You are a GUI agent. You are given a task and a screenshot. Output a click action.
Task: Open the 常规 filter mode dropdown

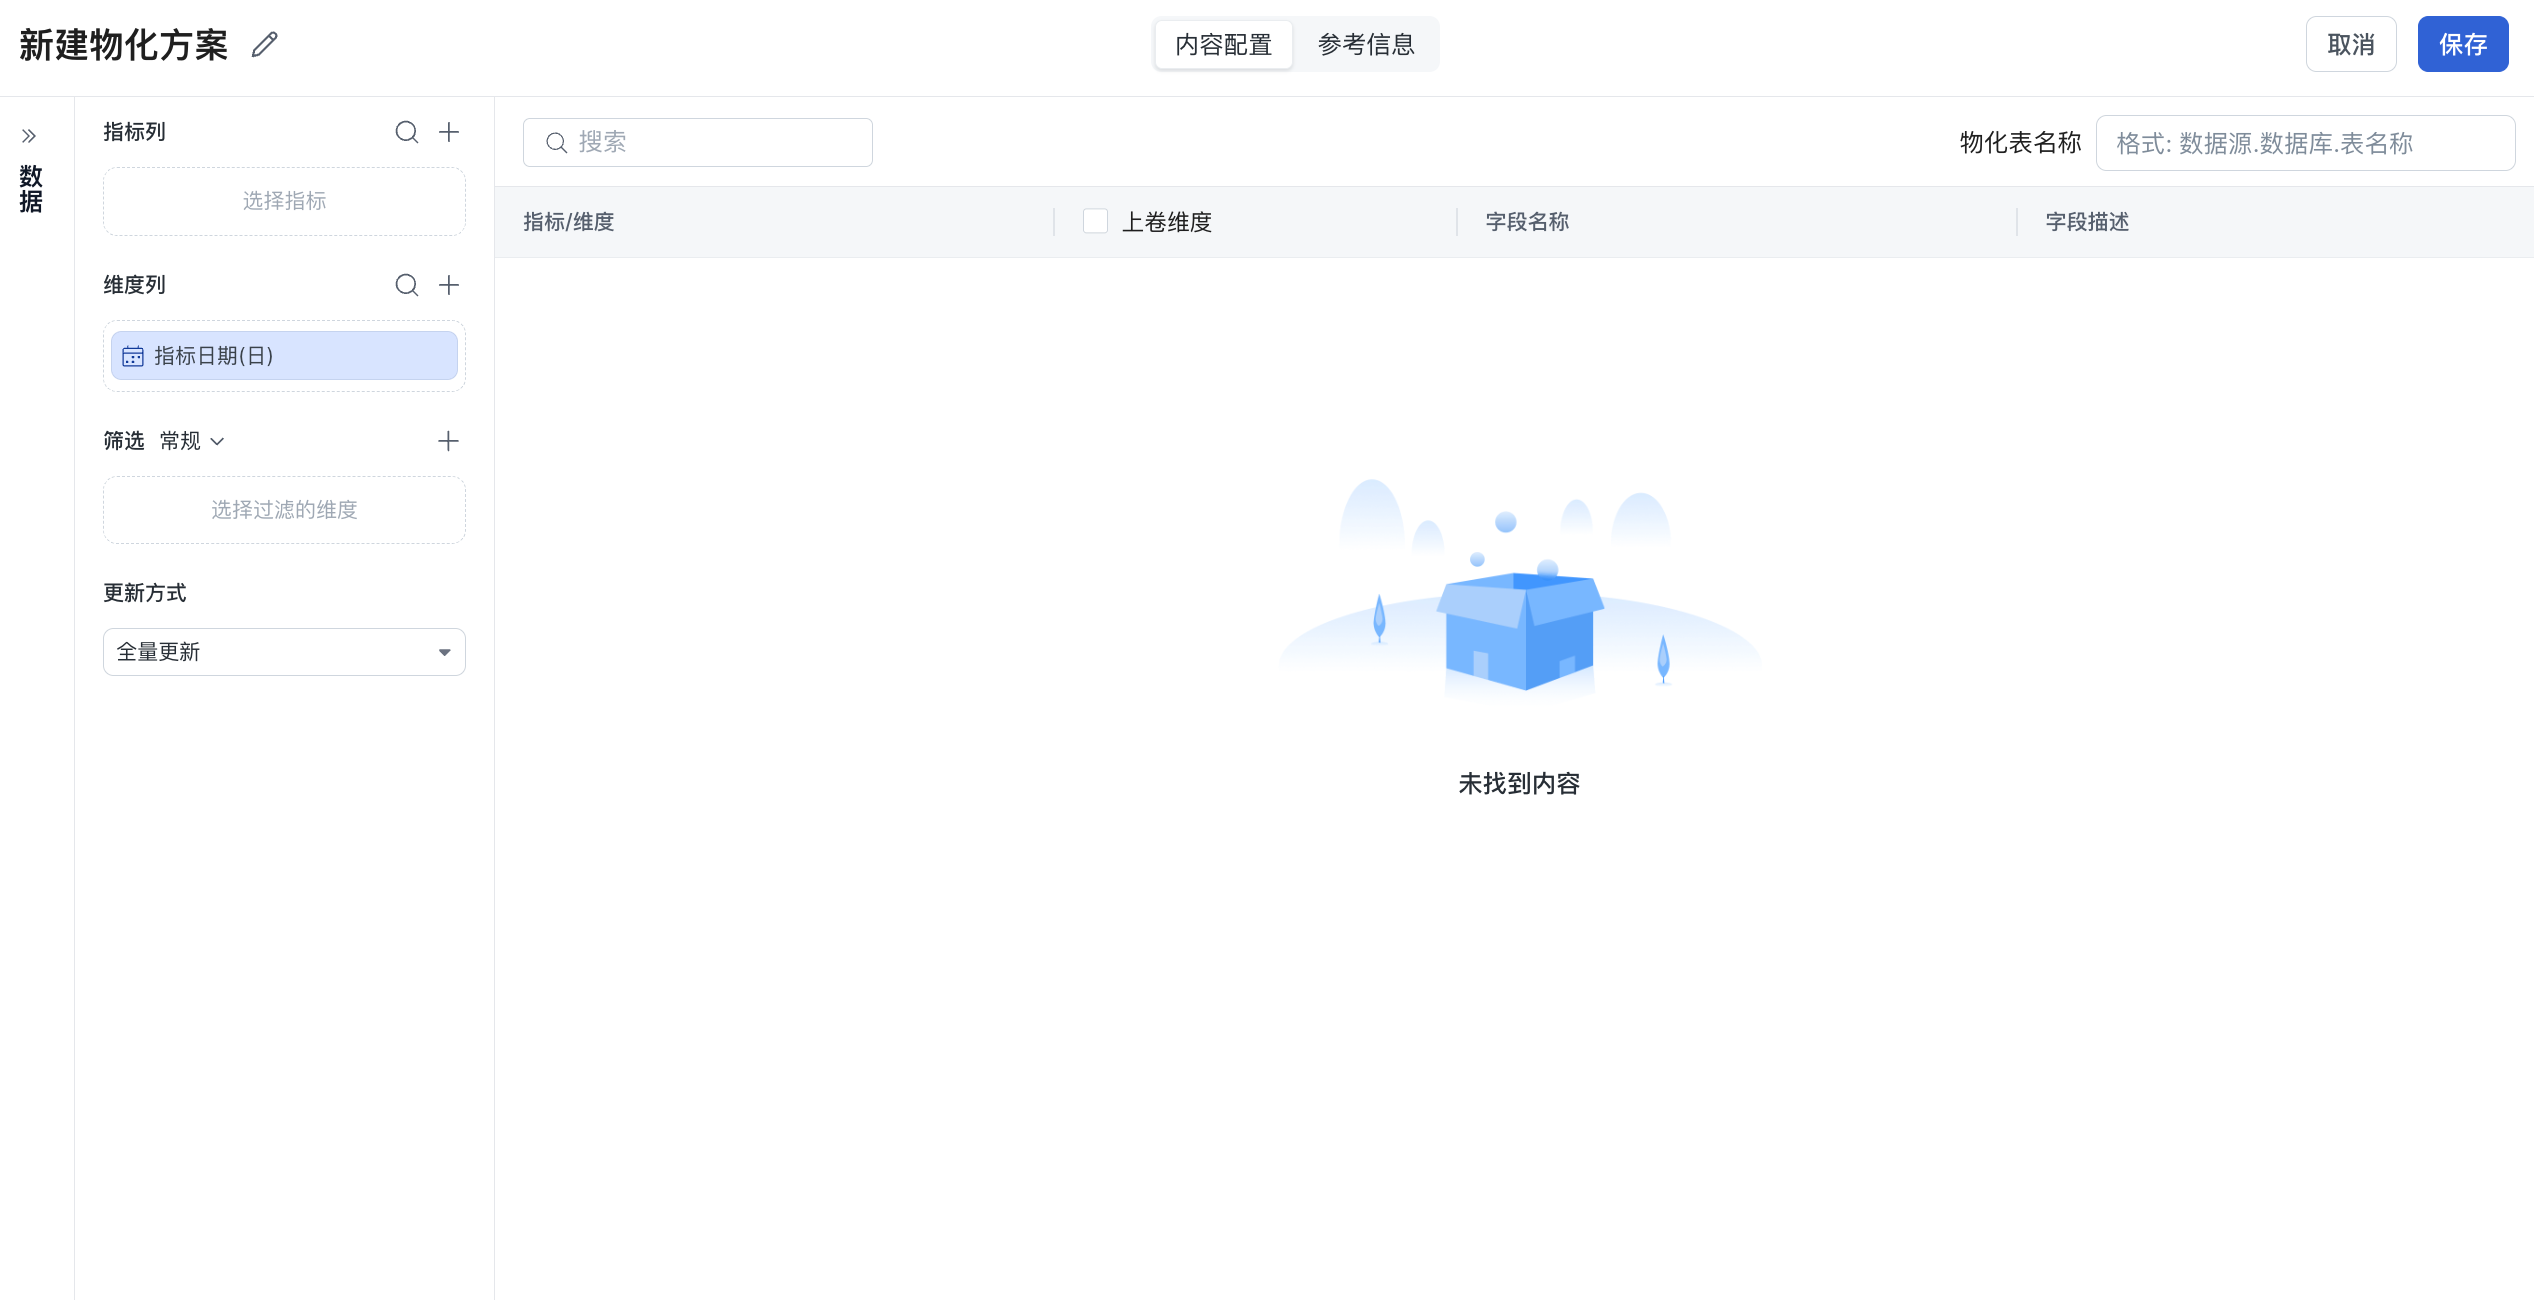point(192,441)
